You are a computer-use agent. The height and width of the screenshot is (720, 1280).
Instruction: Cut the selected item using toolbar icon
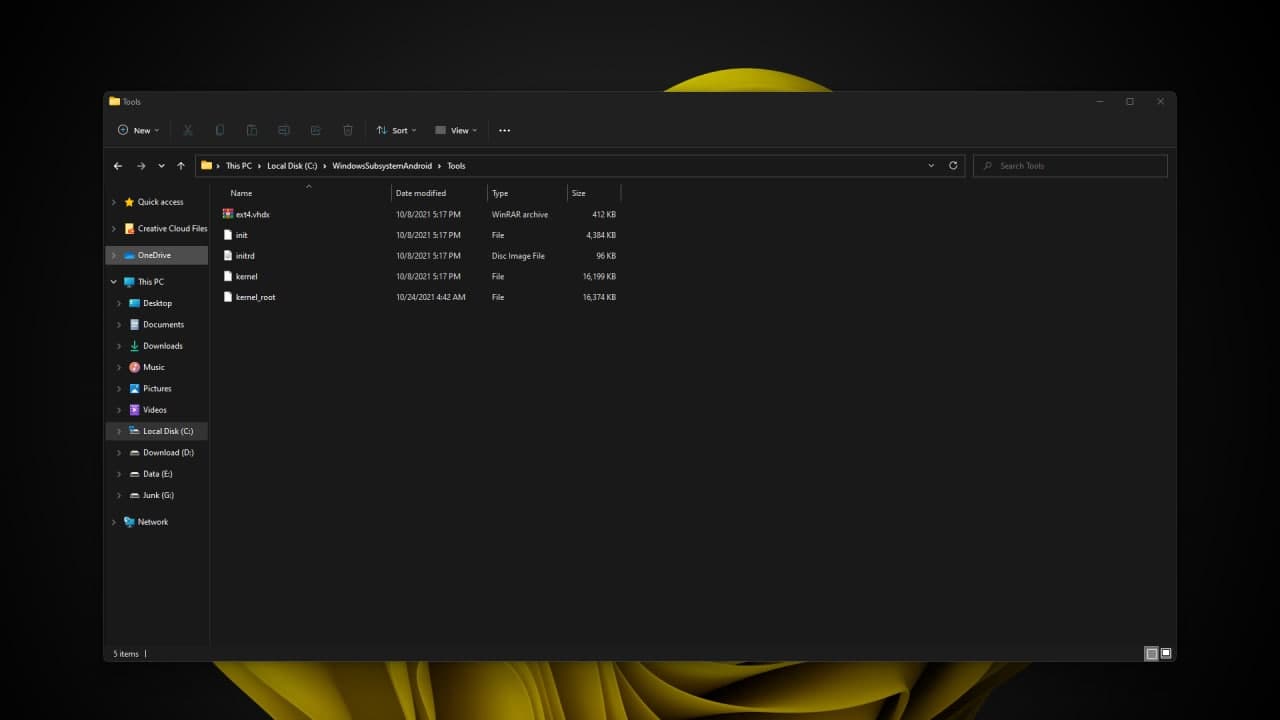click(188, 130)
